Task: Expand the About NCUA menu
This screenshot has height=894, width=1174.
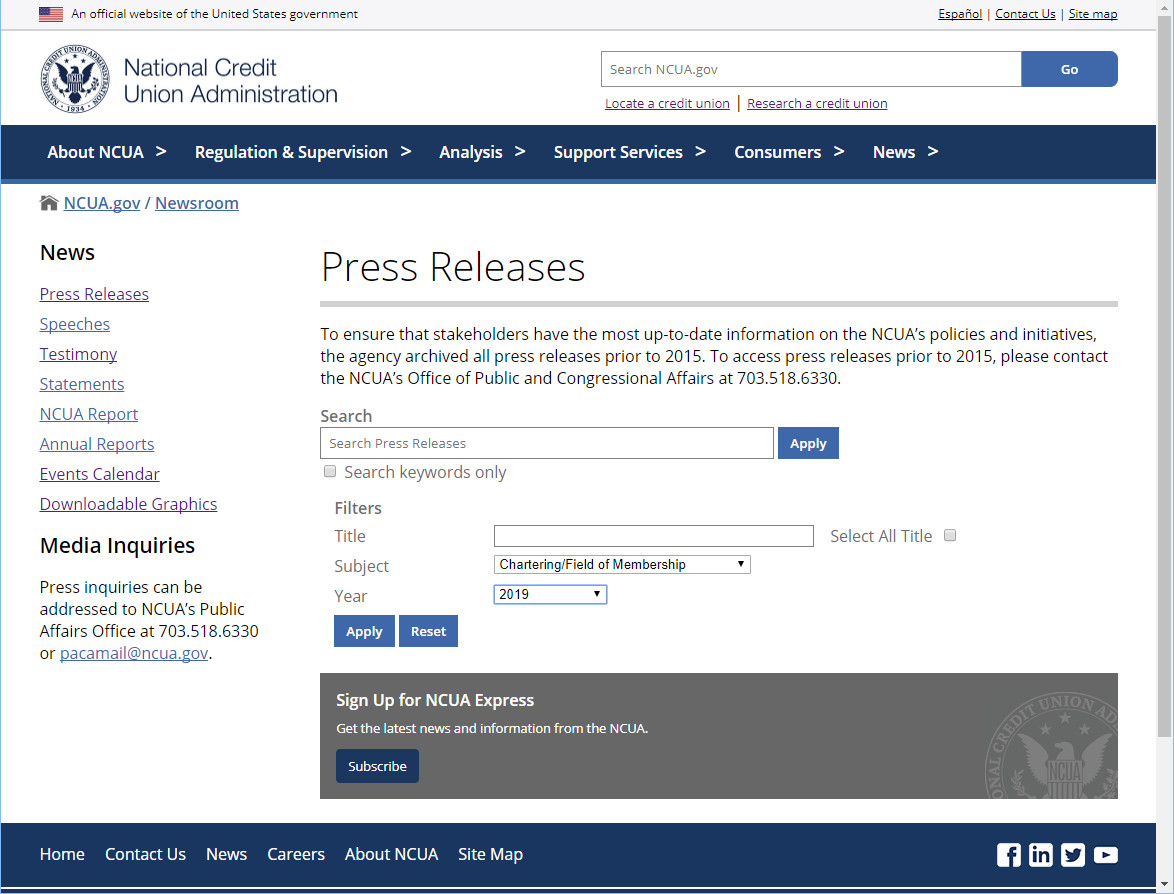Action: 106,152
